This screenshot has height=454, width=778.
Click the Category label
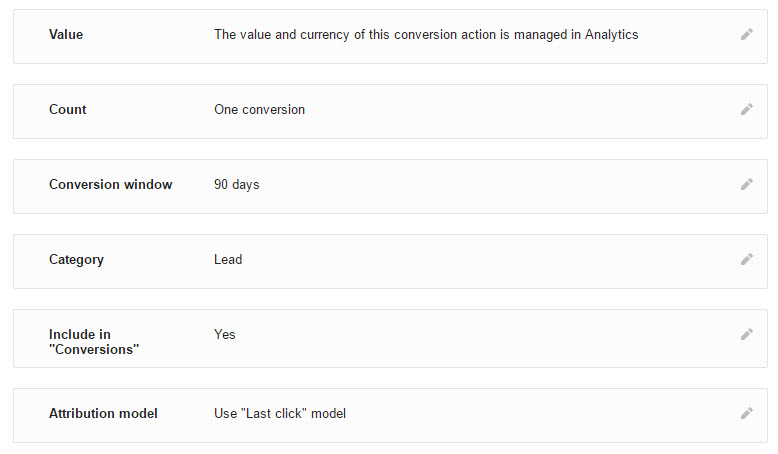pyautogui.click(x=76, y=260)
